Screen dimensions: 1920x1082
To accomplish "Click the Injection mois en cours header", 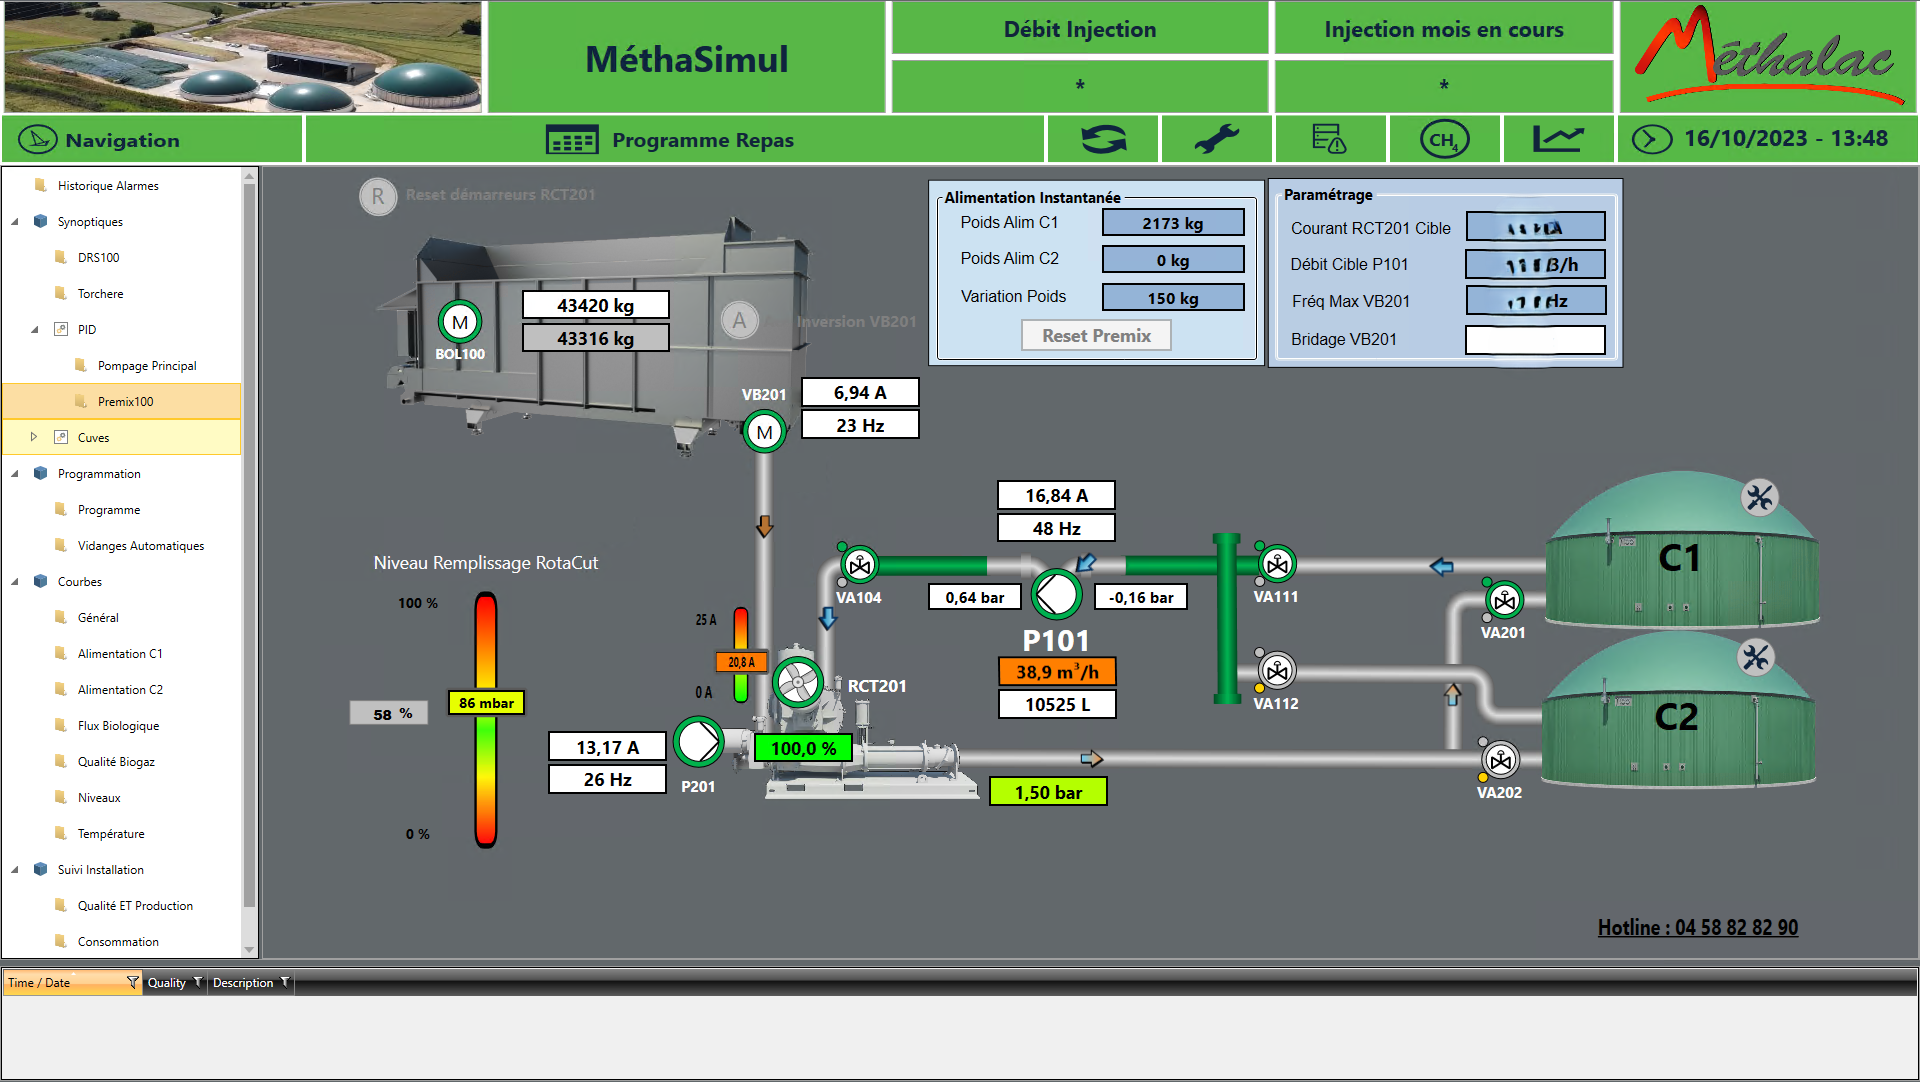I will click(1444, 29).
